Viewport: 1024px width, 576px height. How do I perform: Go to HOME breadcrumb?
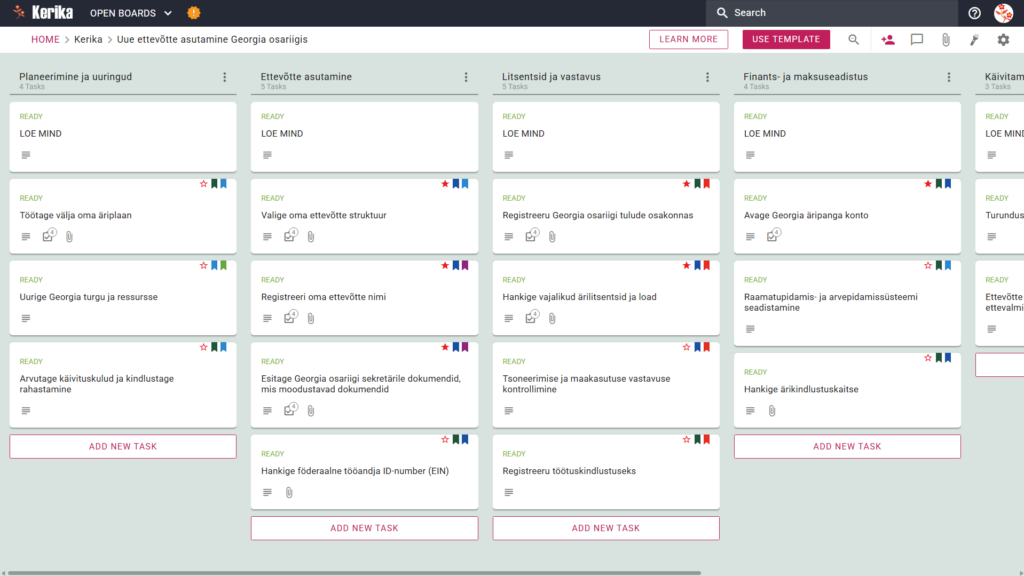tap(45, 39)
